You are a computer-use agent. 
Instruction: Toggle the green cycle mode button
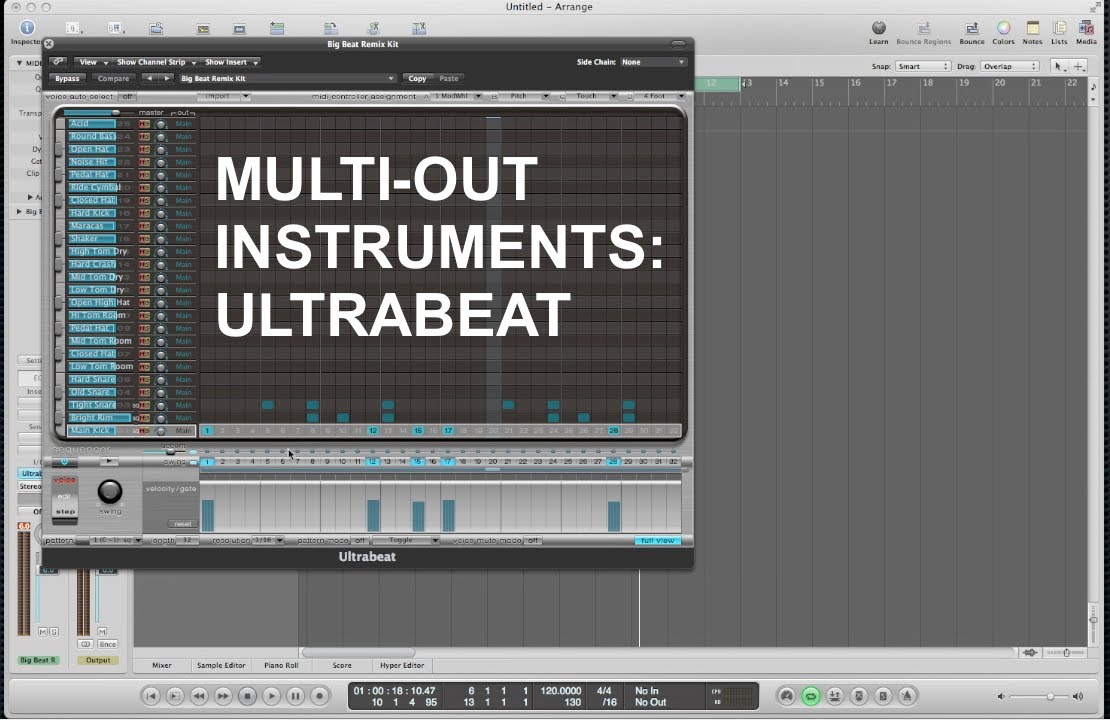coord(811,697)
